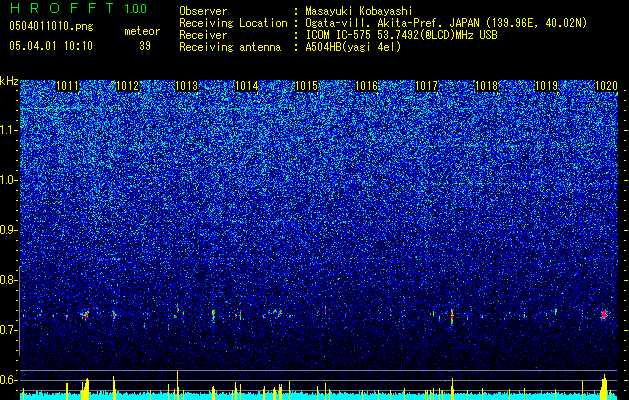Click the 1020 time marker
This screenshot has height=400, width=629.
pyautogui.click(x=606, y=86)
